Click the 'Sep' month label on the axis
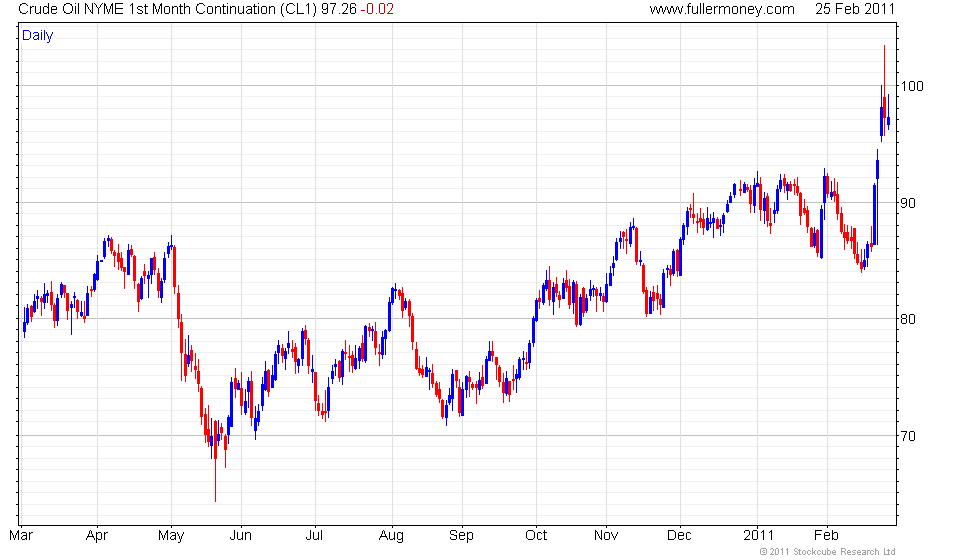Image resolution: width=980 pixels, height=560 pixels. (x=461, y=536)
